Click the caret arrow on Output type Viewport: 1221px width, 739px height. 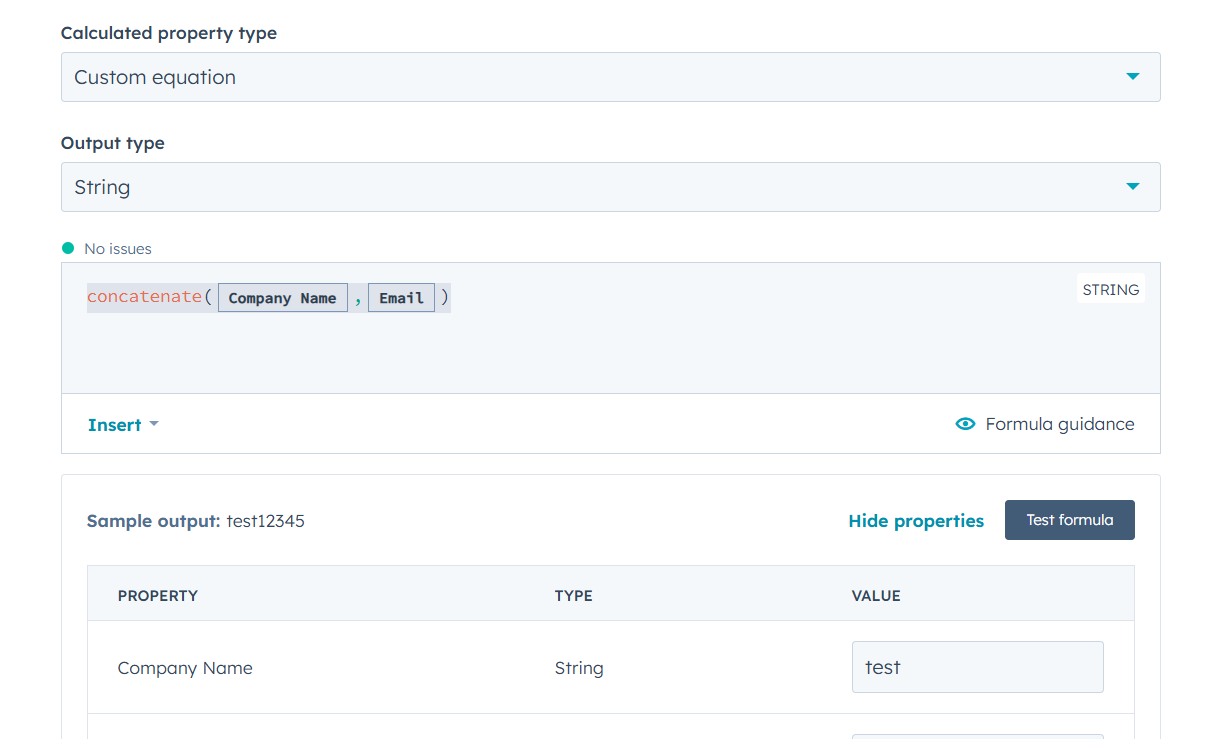(x=1132, y=187)
